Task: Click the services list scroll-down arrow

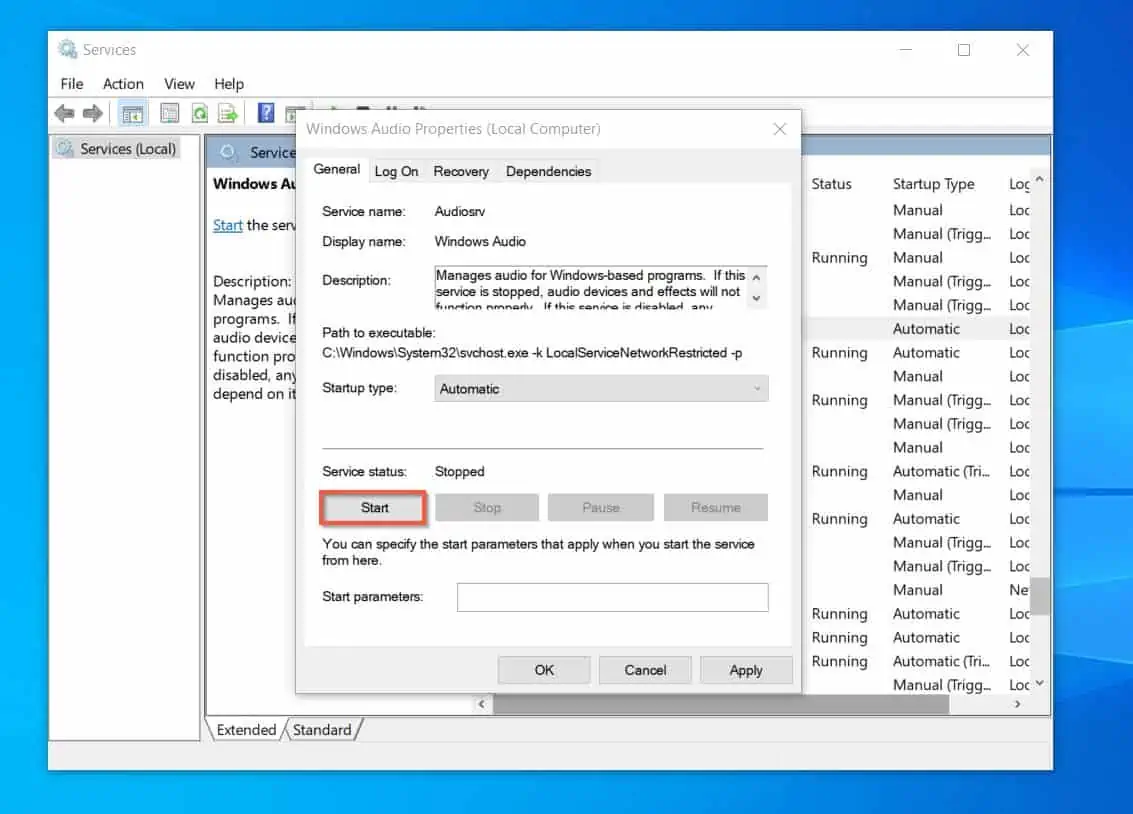Action: point(1039,683)
